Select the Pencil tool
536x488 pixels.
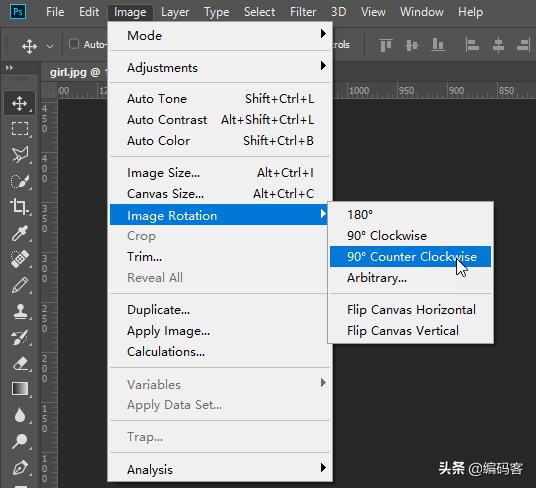[x=19, y=285]
